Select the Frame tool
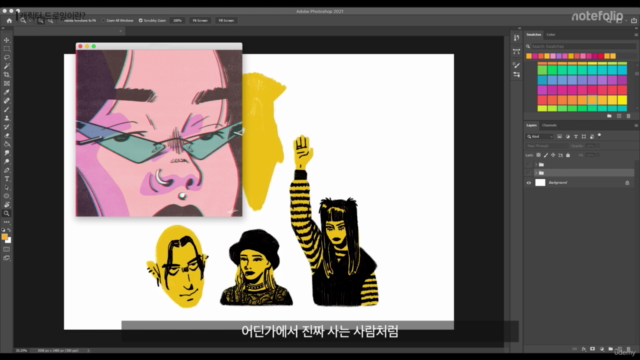Image resolution: width=640 pixels, height=360 pixels. [x=7, y=83]
